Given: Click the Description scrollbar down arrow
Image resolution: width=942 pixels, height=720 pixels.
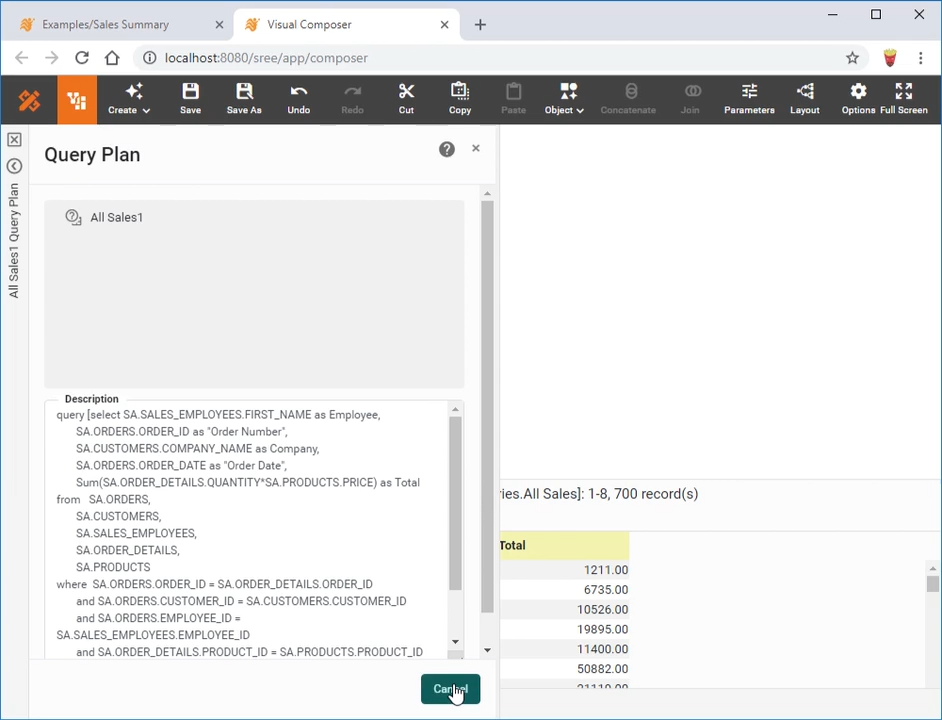Looking at the screenshot, I should coord(455,642).
